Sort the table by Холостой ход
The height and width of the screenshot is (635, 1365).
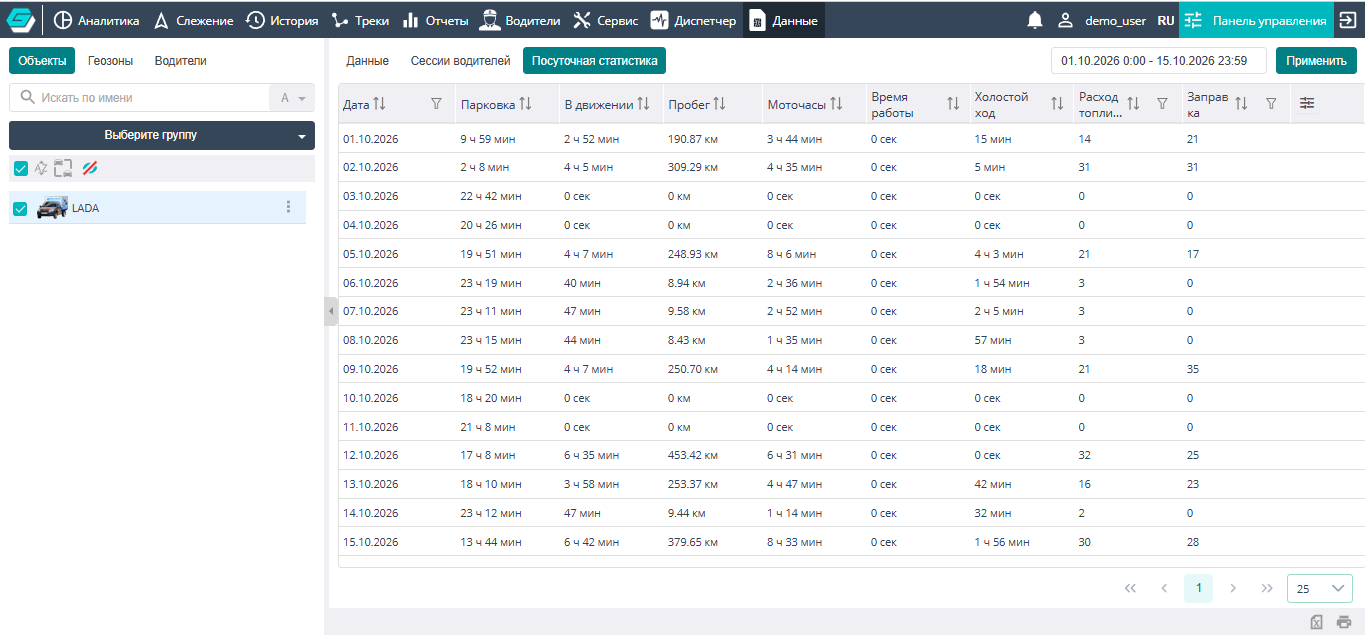click(1057, 104)
